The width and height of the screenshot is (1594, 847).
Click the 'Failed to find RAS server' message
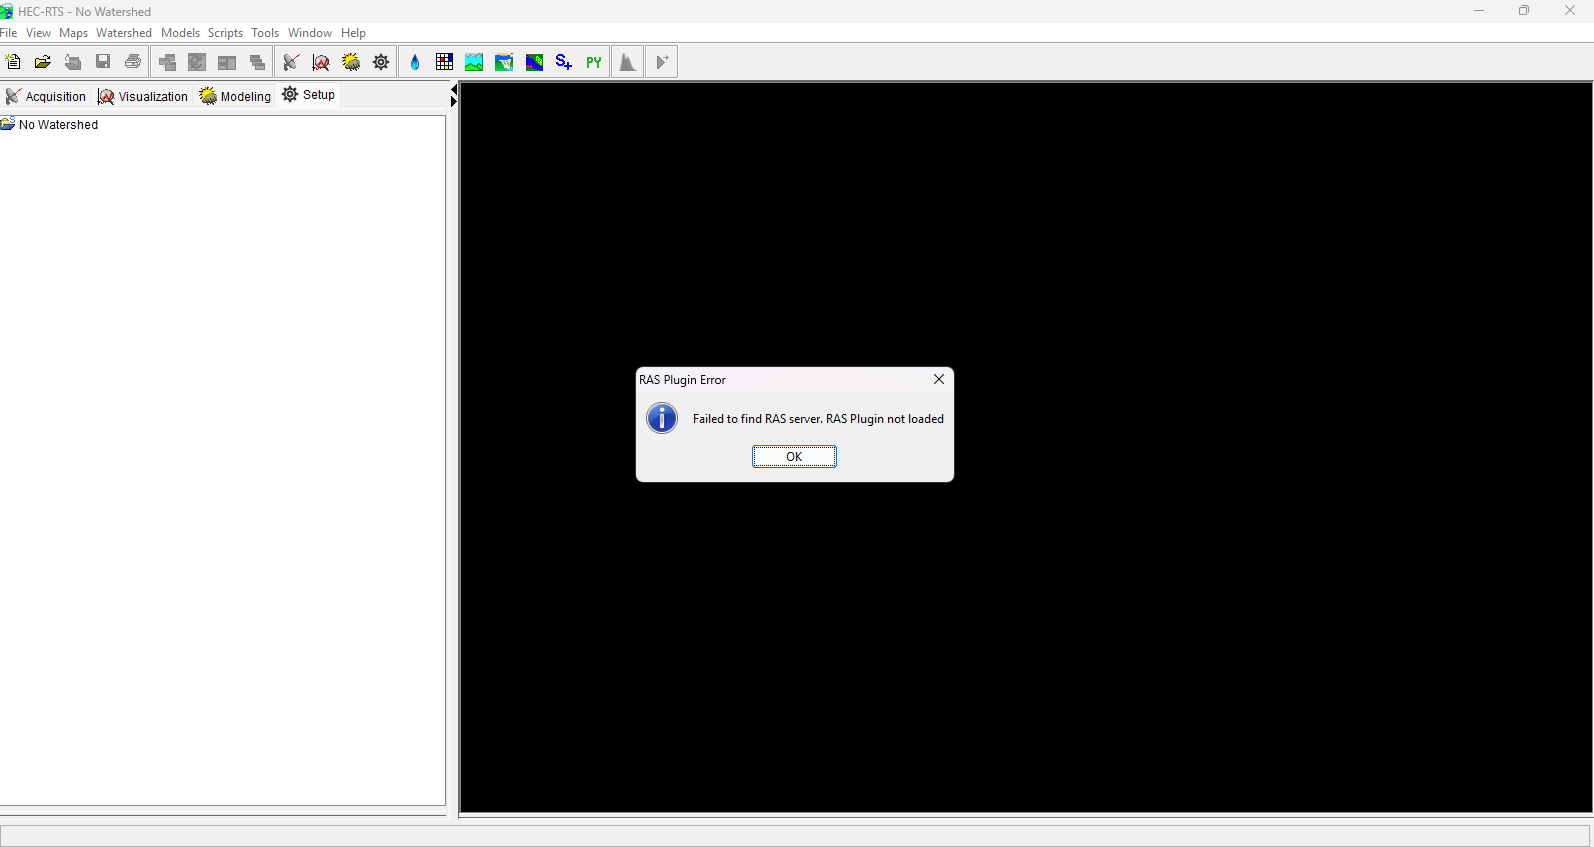[818, 419]
